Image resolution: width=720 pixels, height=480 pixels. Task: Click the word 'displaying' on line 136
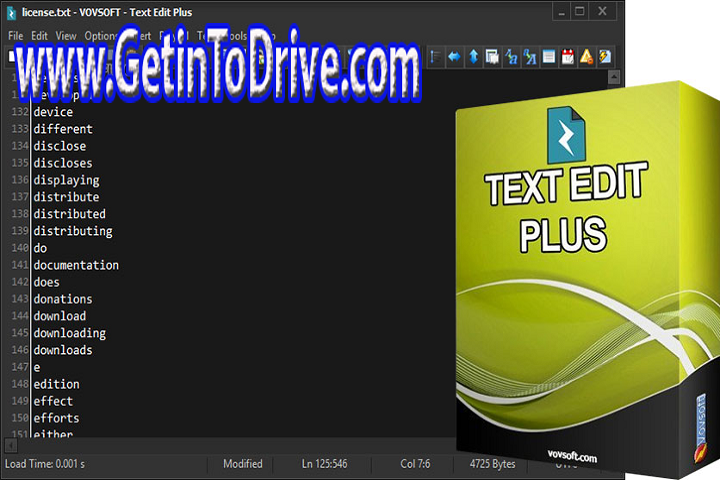(66, 180)
